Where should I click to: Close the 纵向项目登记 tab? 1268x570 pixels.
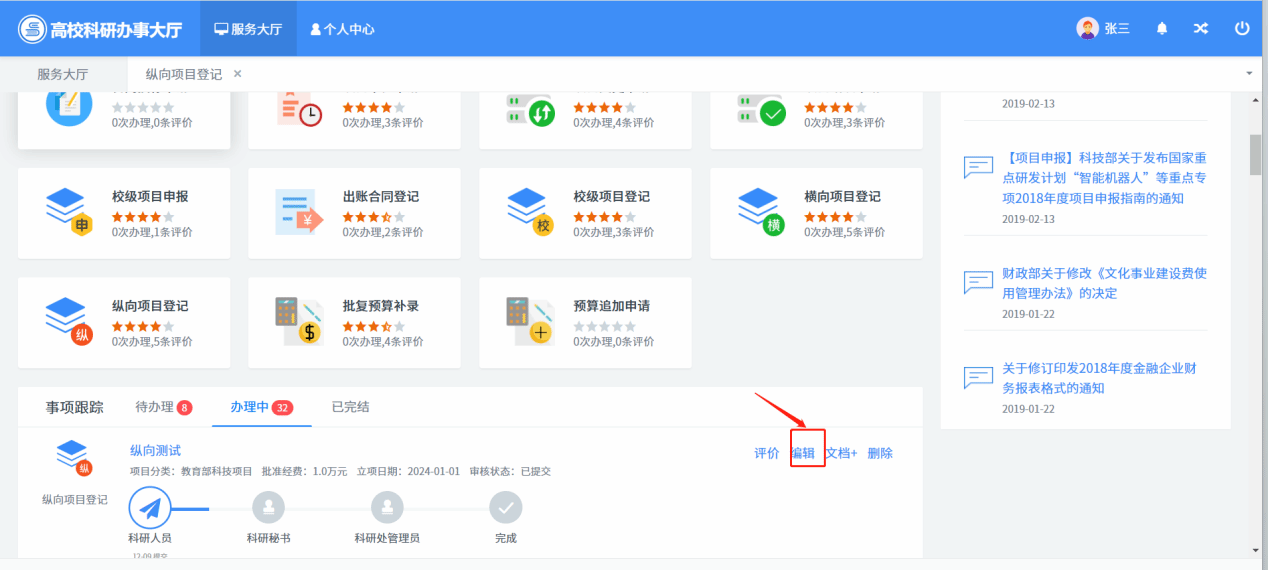[x=237, y=74]
